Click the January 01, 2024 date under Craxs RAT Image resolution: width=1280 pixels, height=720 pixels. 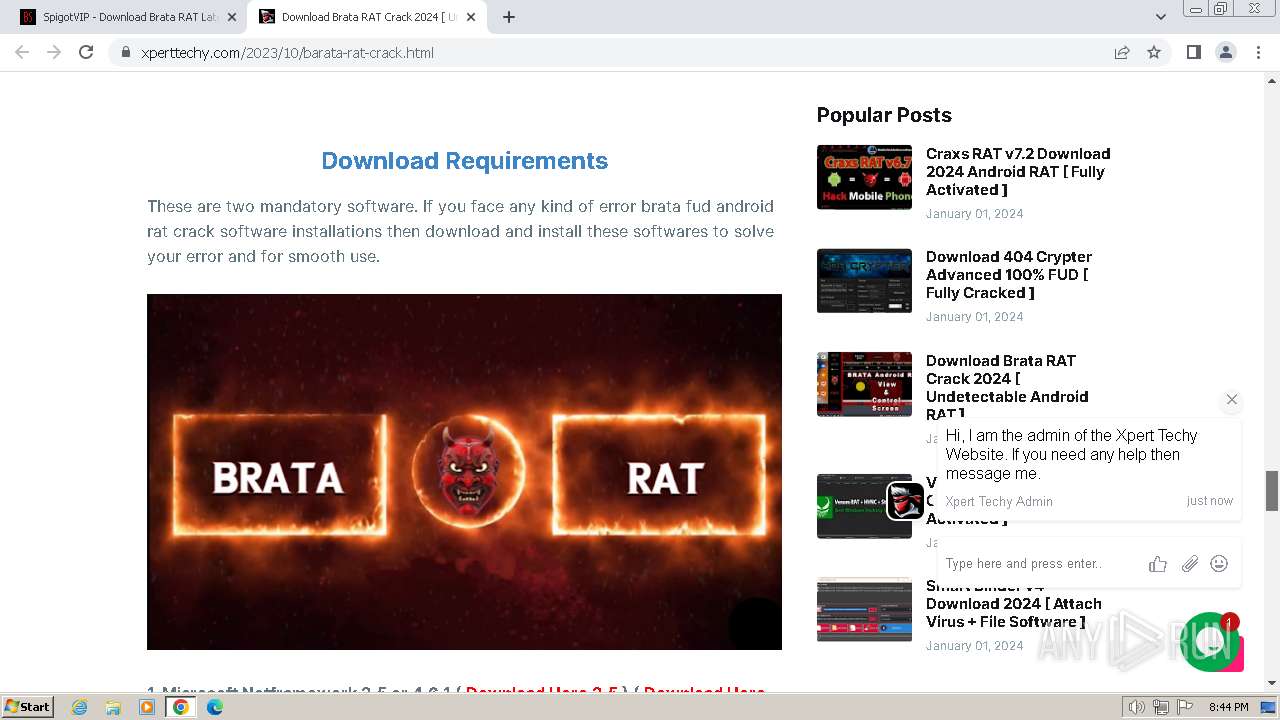tap(974, 214)
